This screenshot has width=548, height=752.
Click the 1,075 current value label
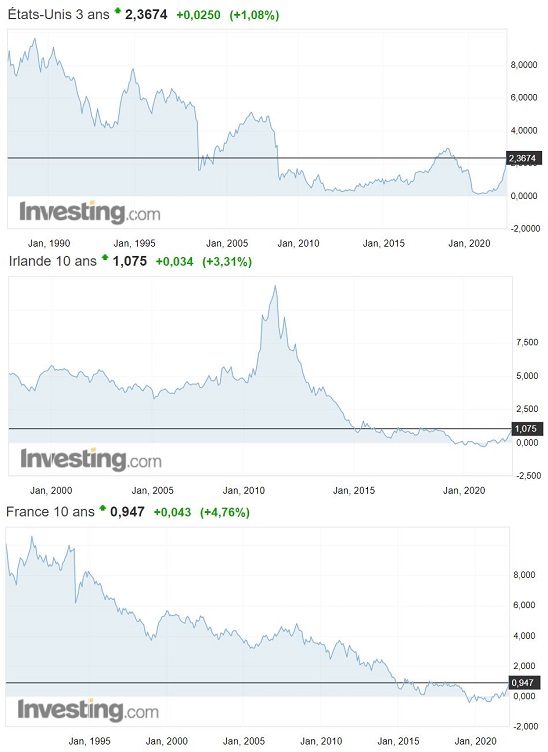point(526,429)
